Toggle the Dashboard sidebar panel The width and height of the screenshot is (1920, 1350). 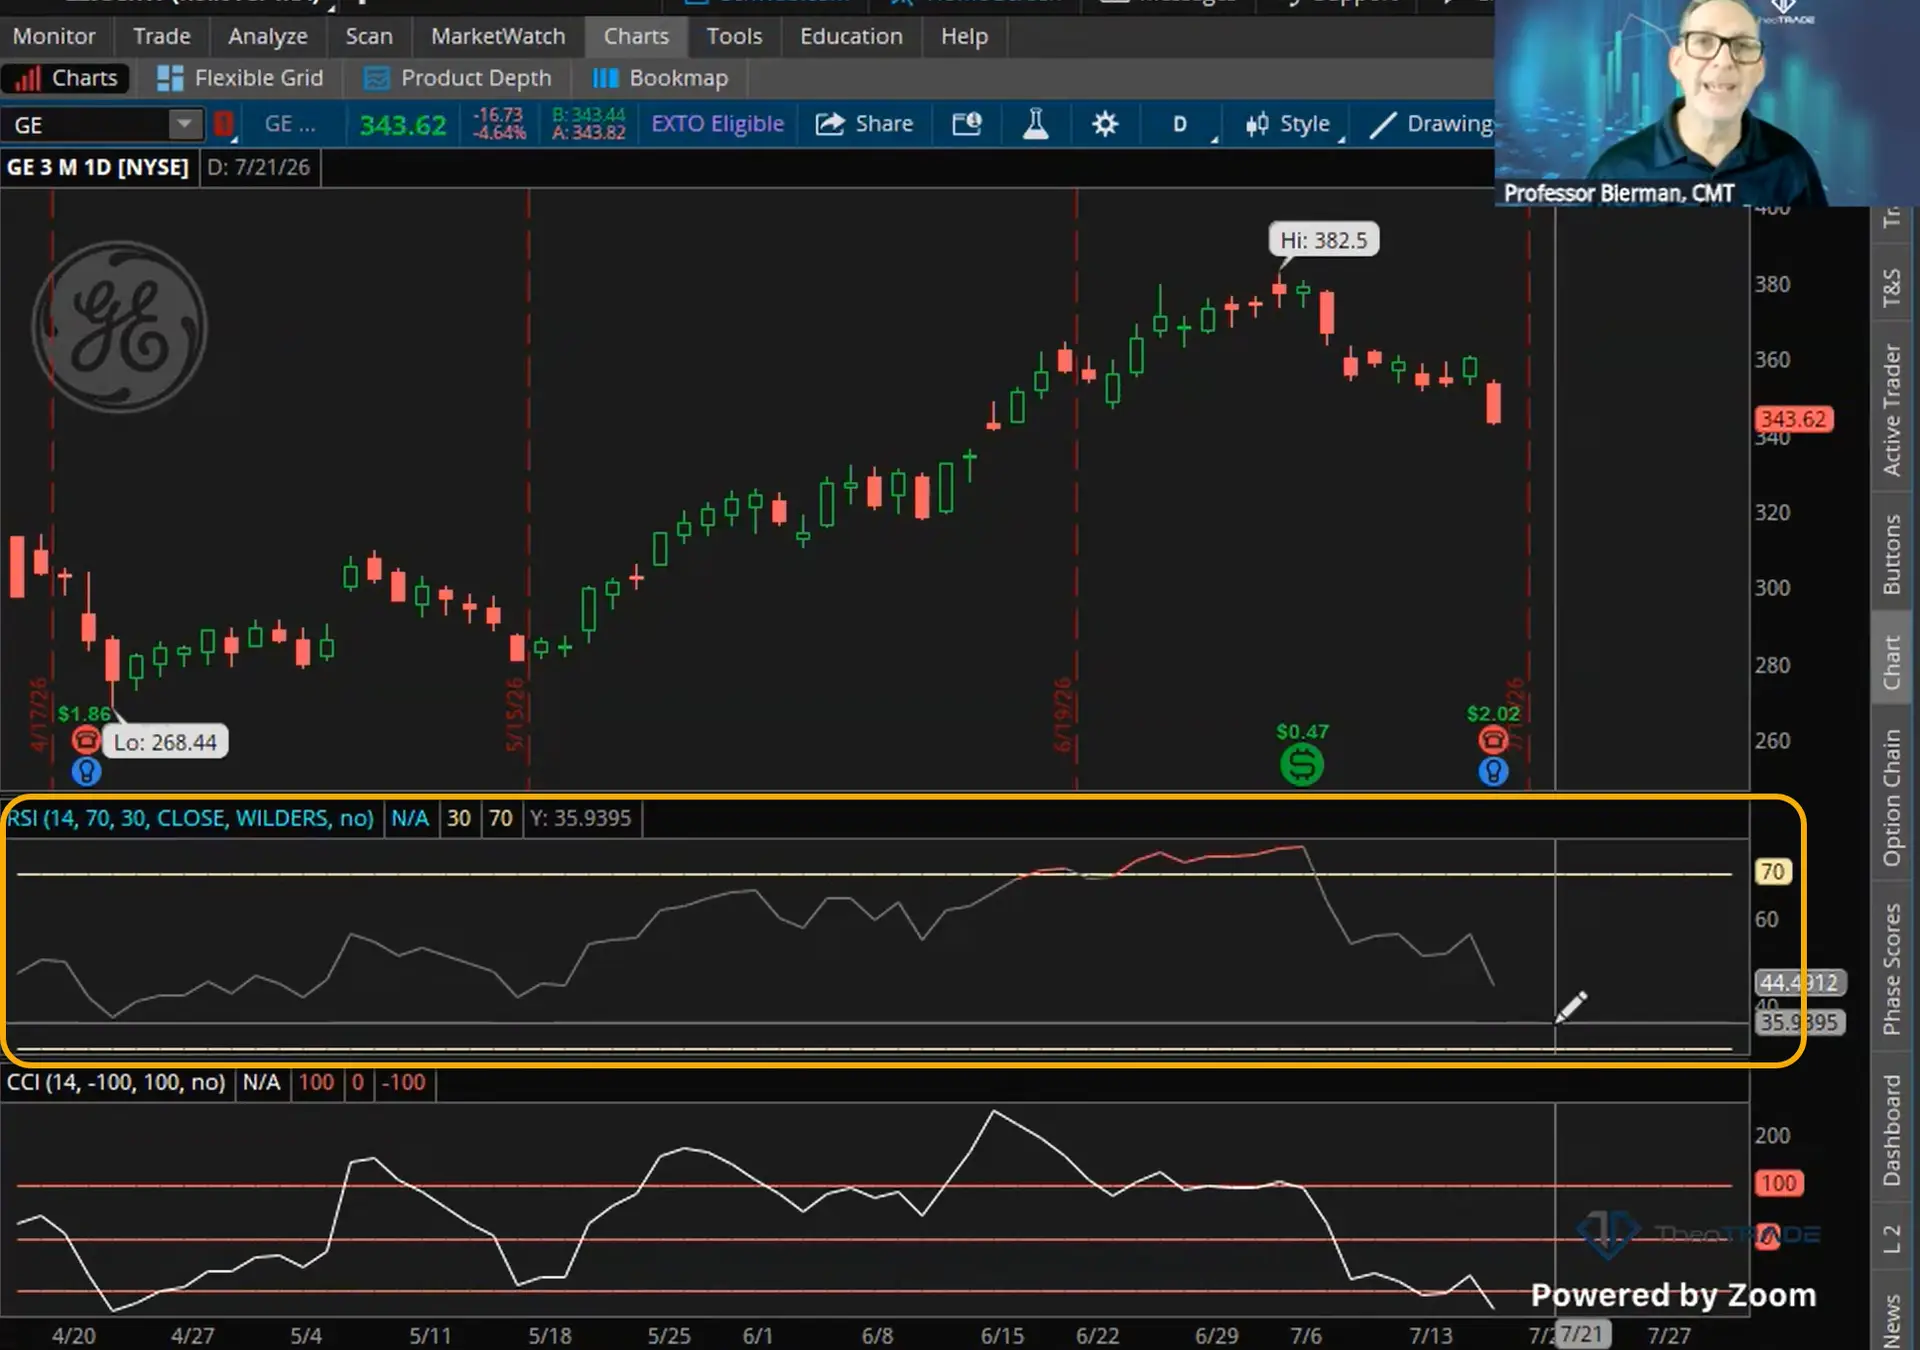pos(1892,1130)
